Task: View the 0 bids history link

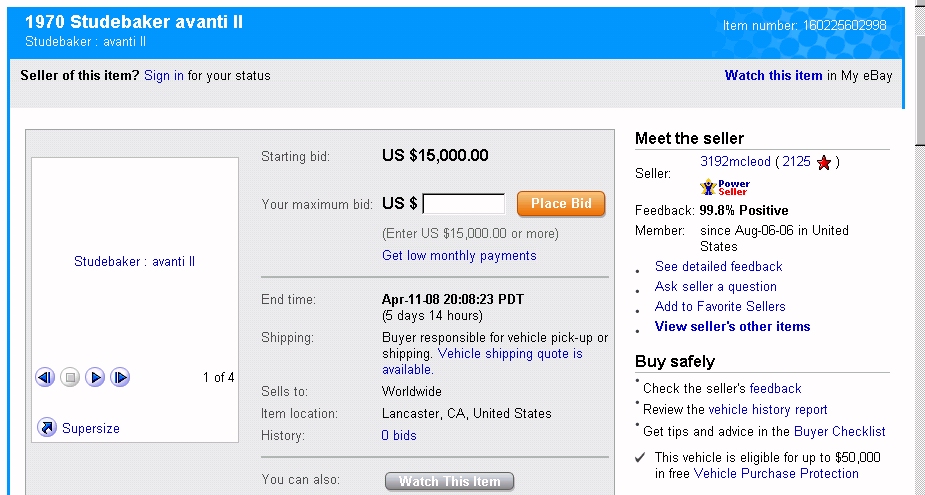Action: (399, 435)
